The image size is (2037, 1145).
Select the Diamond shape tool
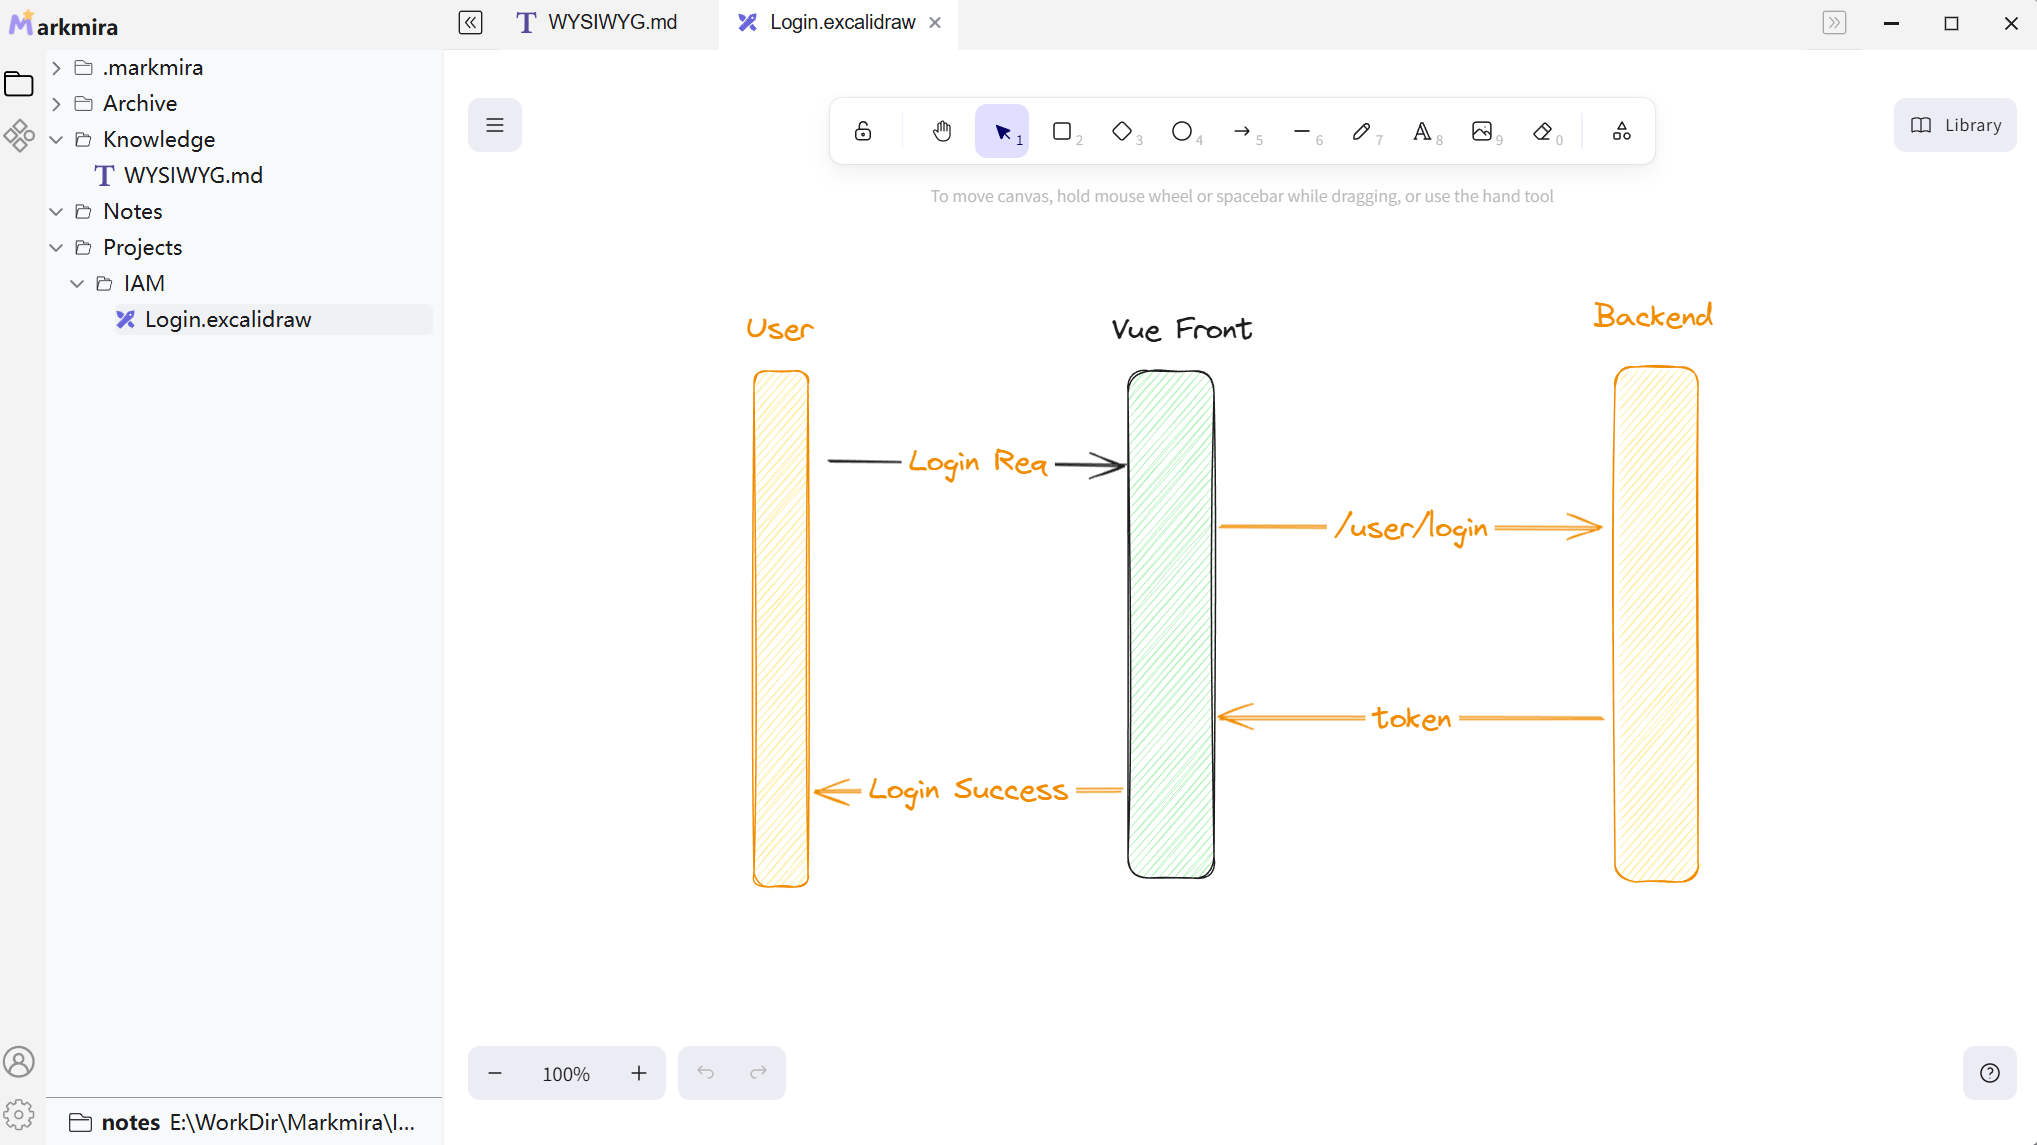pyautogui.click(x=1122, y=131)
